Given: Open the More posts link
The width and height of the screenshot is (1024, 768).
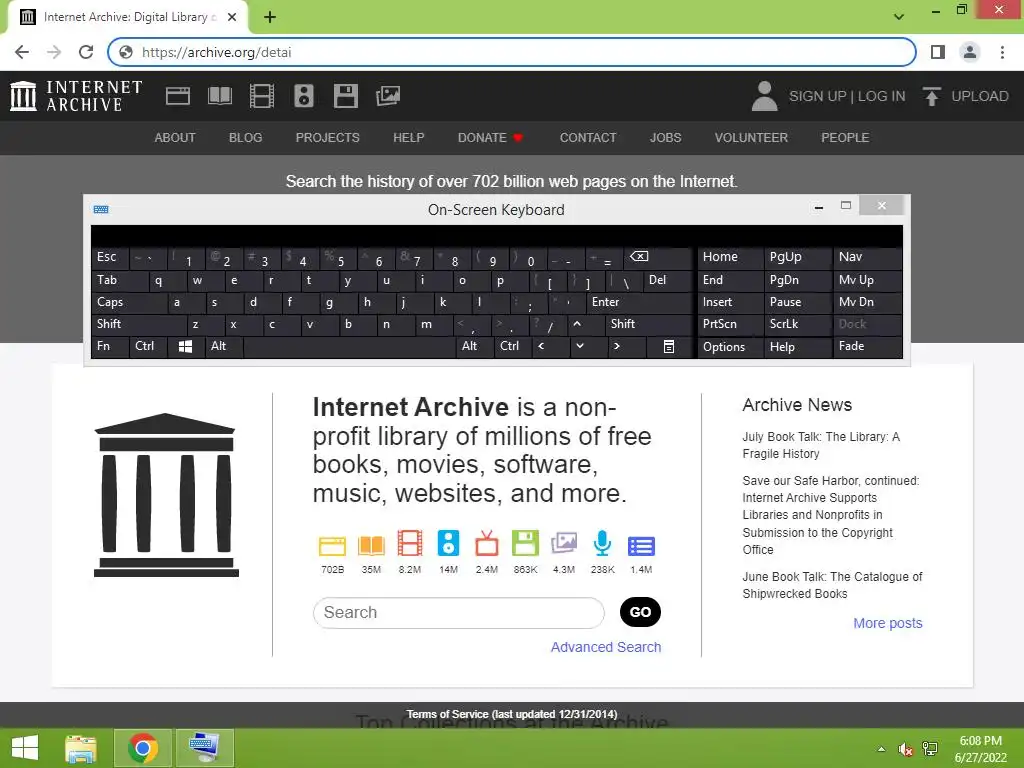Looking at the screenshot, I should (888, 623).
